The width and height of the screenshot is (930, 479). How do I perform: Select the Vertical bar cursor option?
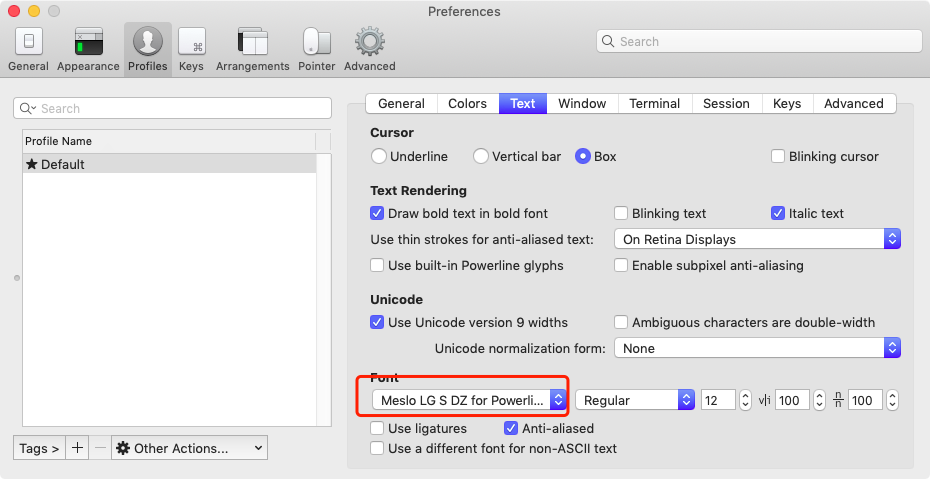click(x=481, y=157)
